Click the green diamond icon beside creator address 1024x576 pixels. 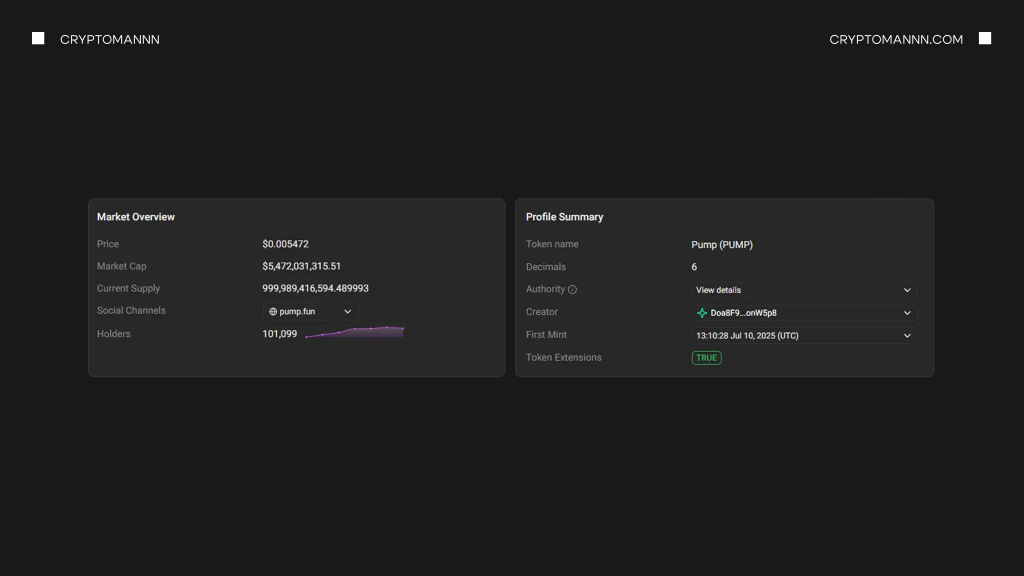point(700,312)
